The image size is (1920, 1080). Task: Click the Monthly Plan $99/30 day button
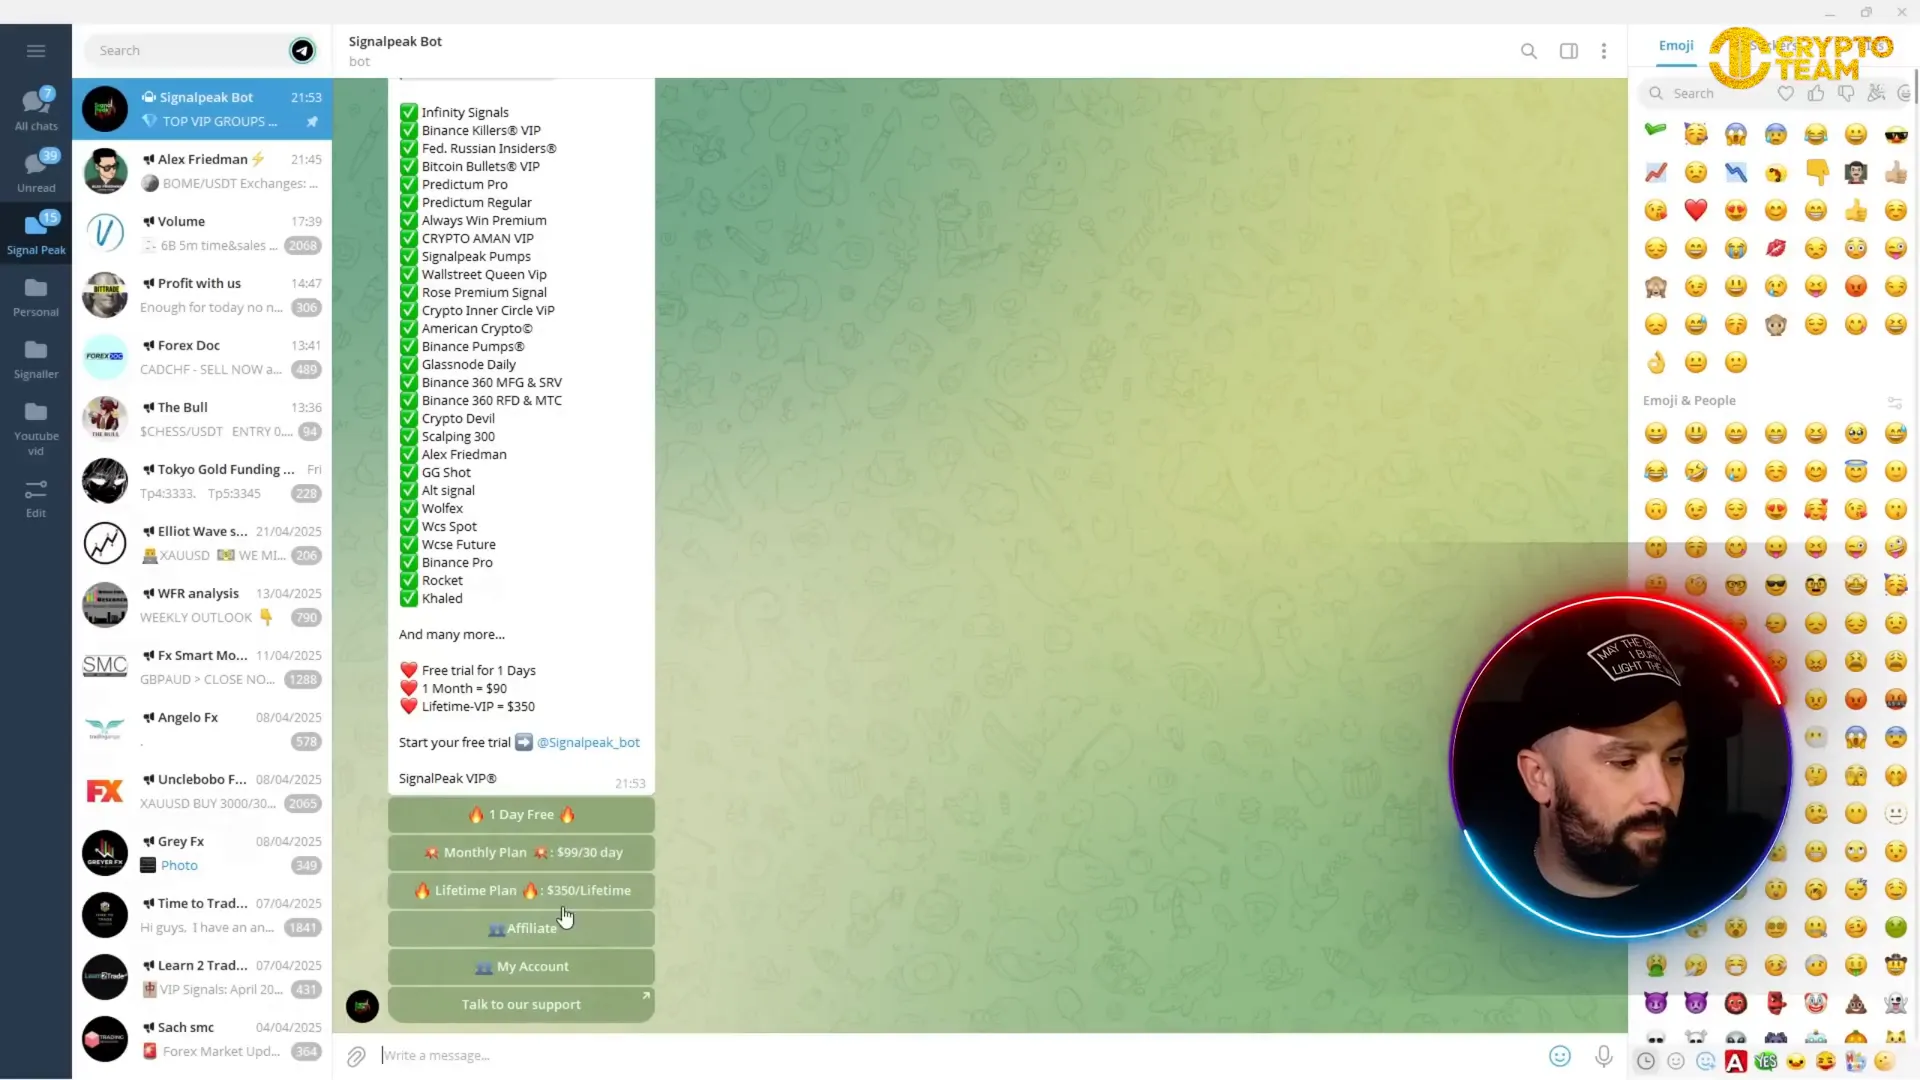point(521,853)
